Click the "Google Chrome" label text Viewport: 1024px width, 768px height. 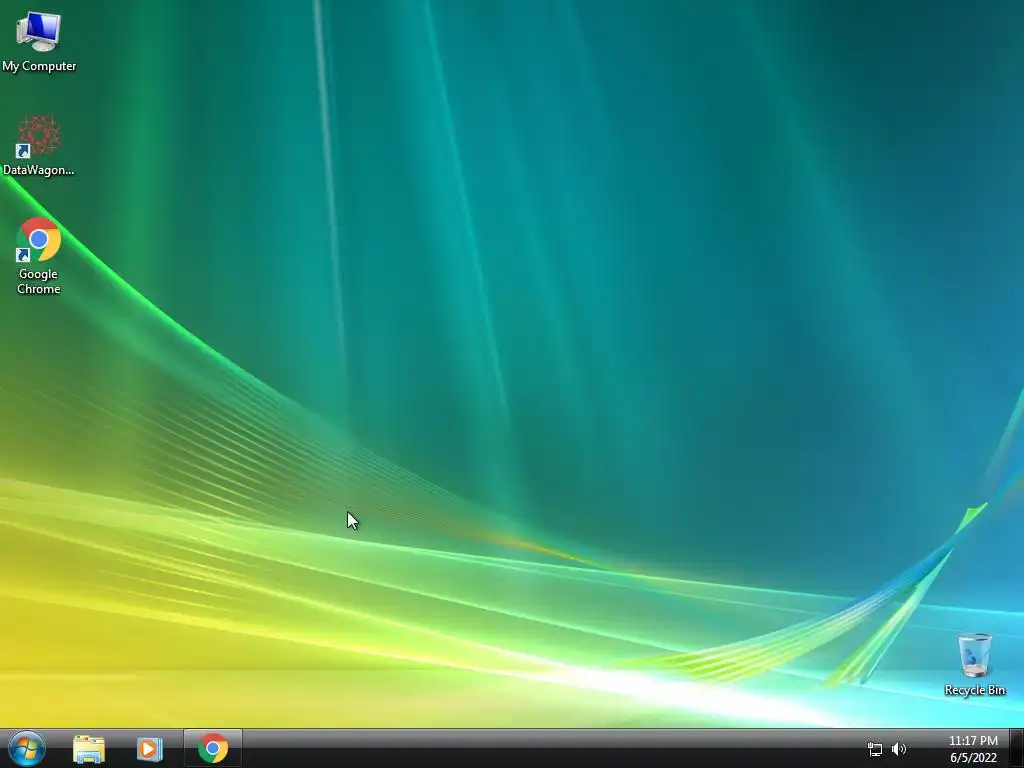(x=39, y=281)
